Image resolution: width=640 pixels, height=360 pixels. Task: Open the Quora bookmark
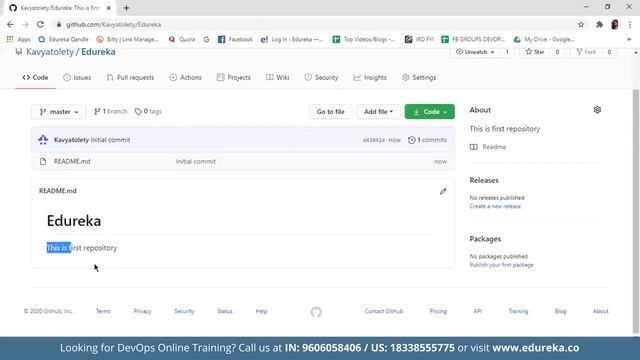pyautogui.click(x=182, y=39)
